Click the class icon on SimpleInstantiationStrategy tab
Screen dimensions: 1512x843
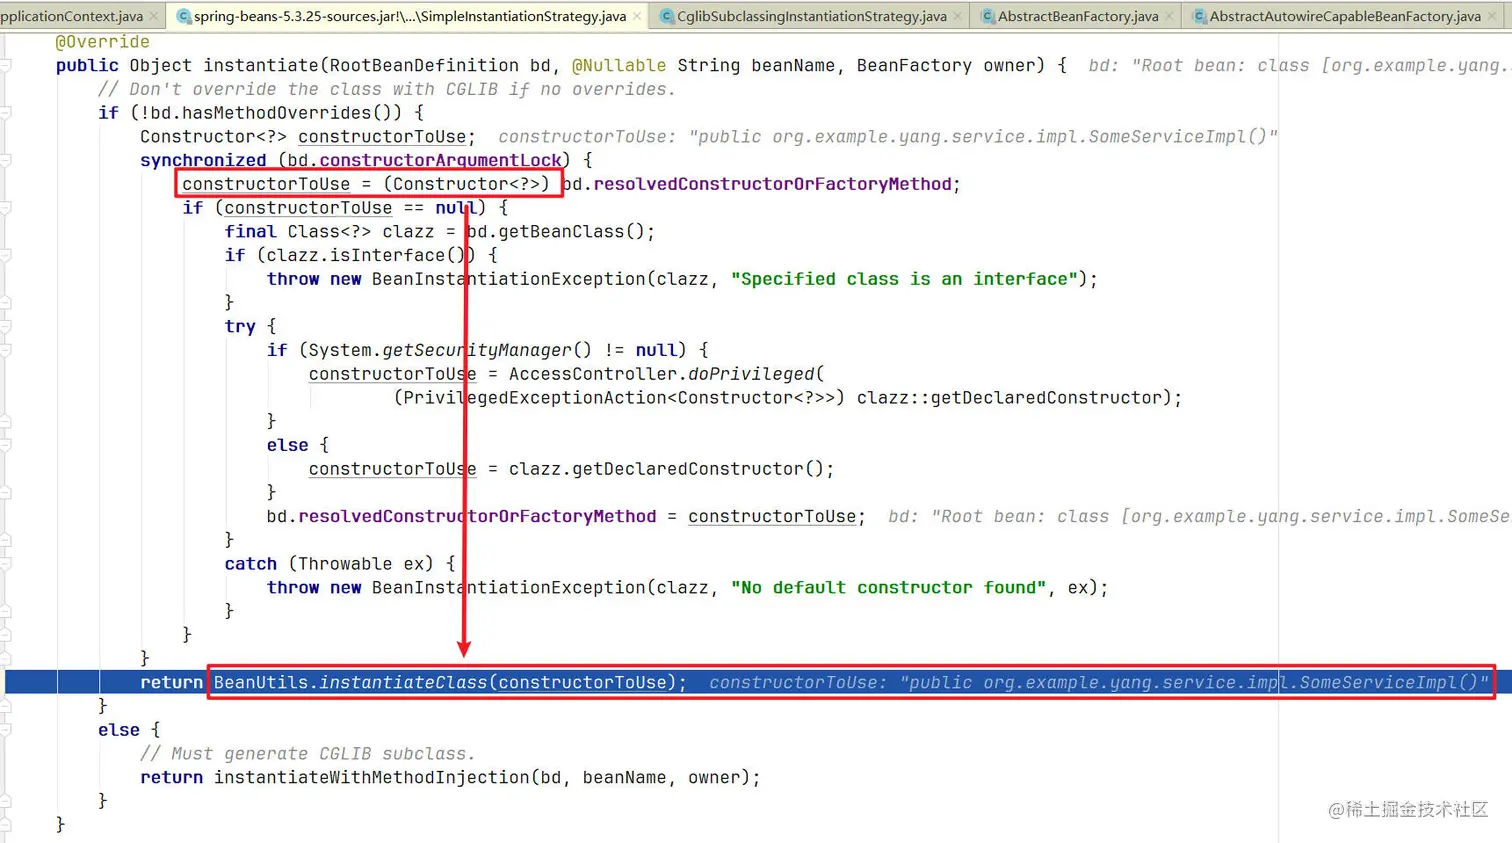coord(183,16)
